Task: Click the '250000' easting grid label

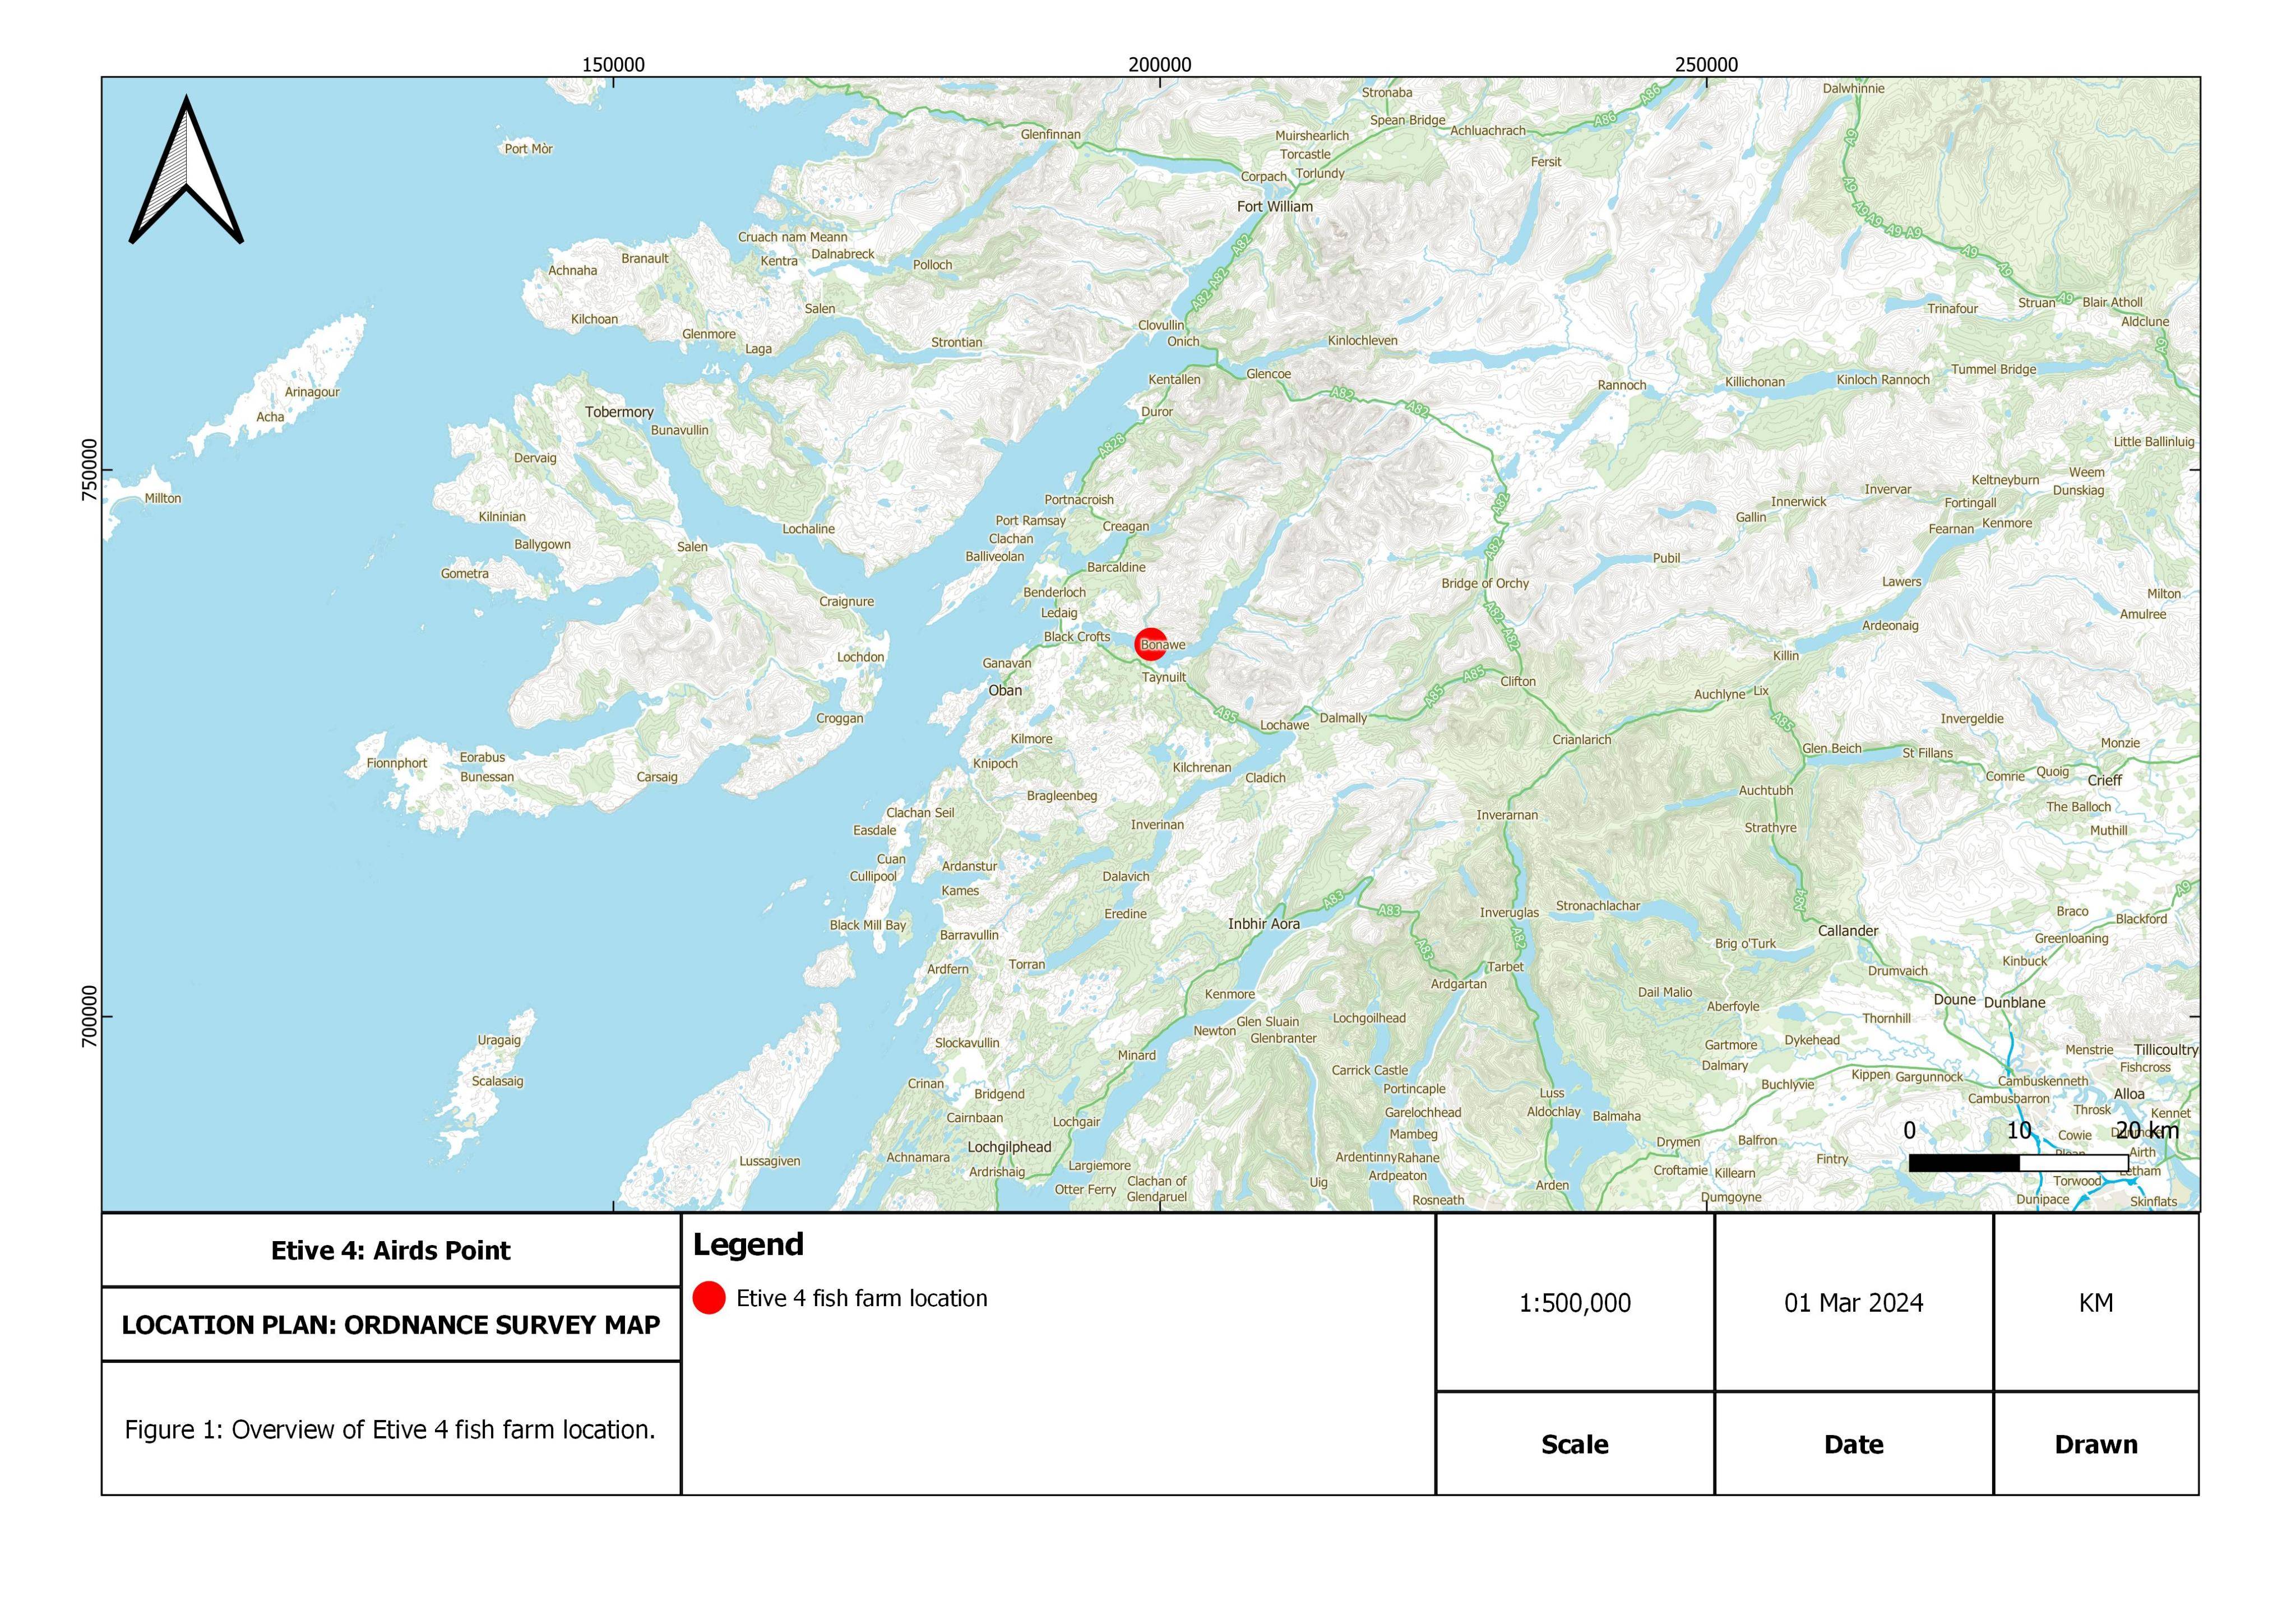Action: pos(1706,65)
